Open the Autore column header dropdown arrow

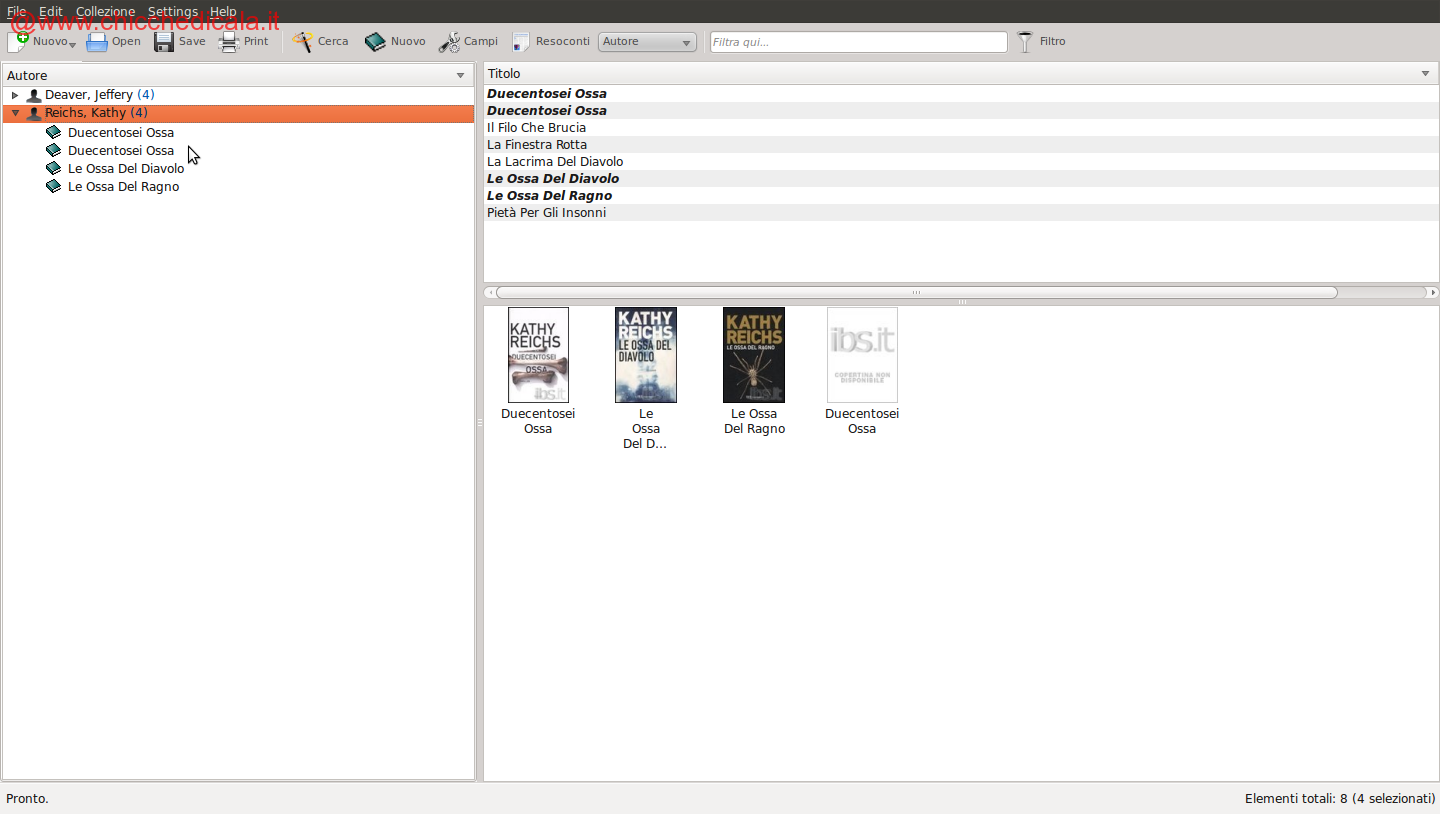click(460, 76)
